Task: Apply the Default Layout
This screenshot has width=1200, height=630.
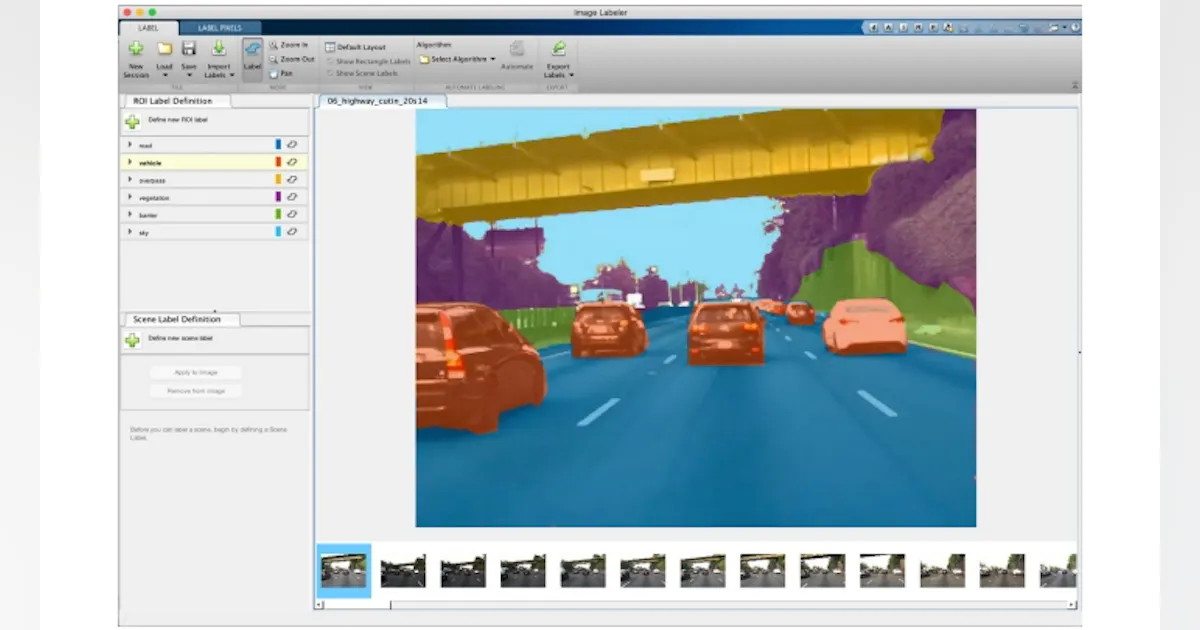Action: click(x=355, y=47)
